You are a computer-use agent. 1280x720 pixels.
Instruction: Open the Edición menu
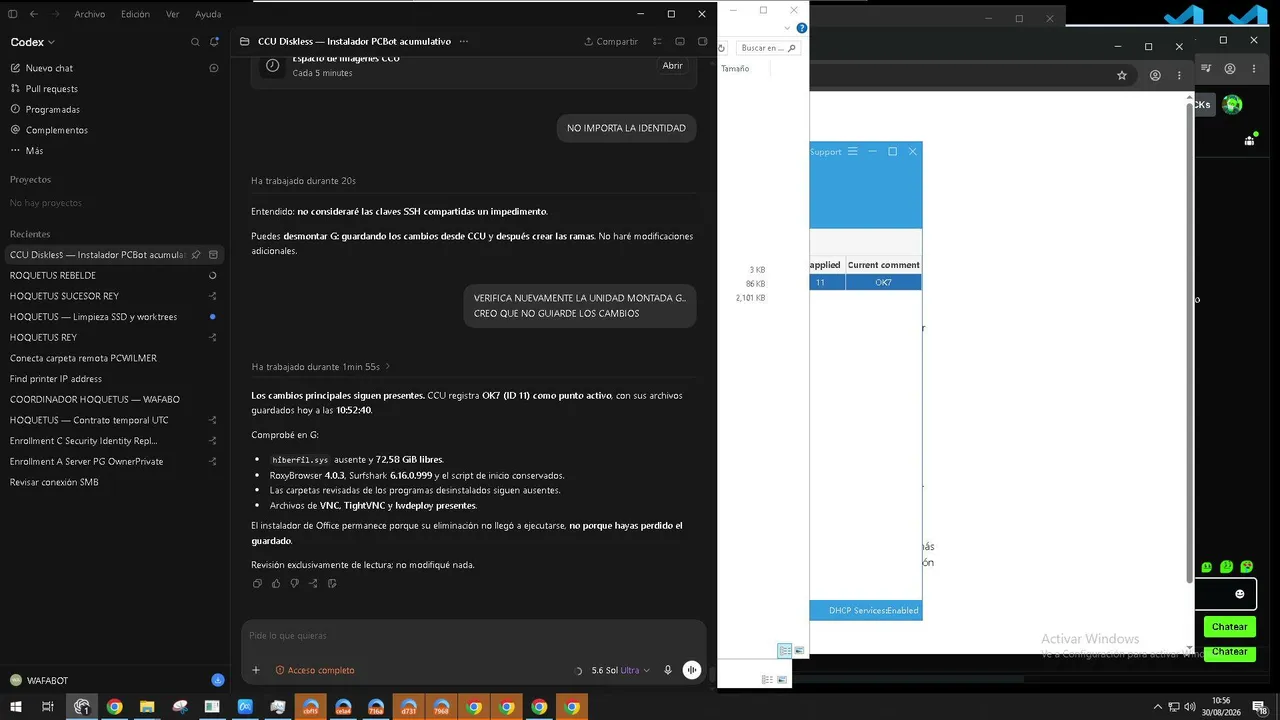[x=135, y=14]
